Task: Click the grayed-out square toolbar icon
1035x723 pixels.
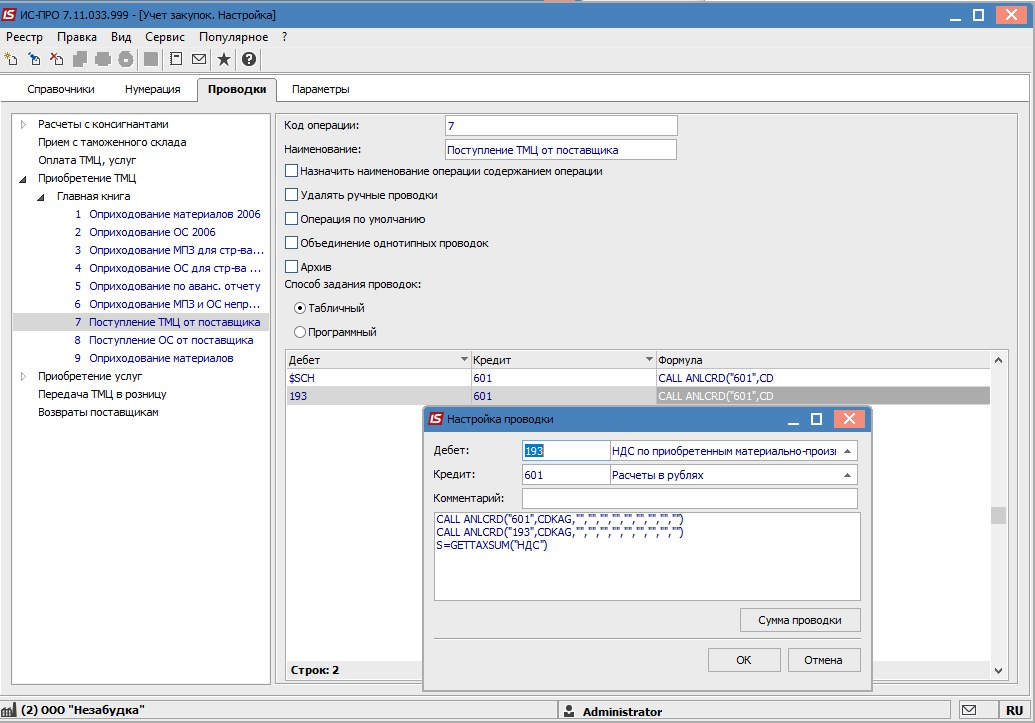Action: [151, 59]
